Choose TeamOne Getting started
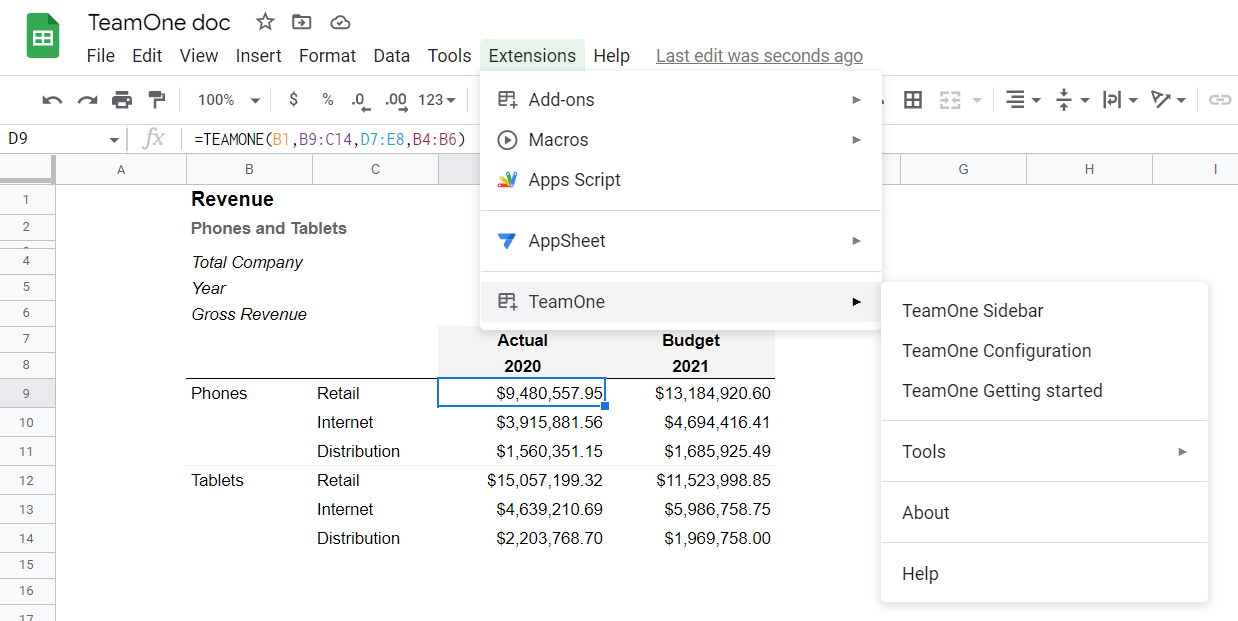 tap(1044, 391)
